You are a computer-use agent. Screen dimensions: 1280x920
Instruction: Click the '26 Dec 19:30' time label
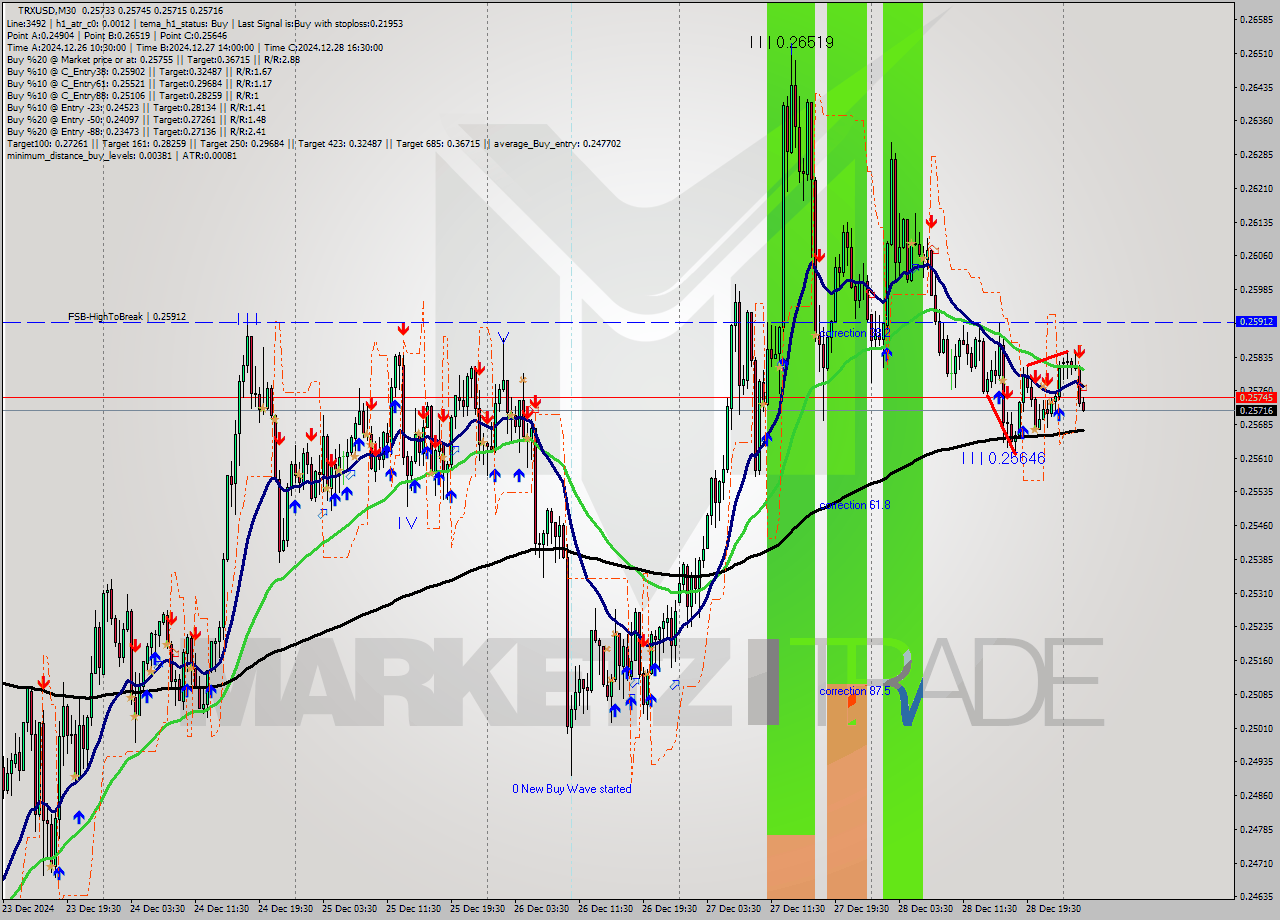point(670,909)
